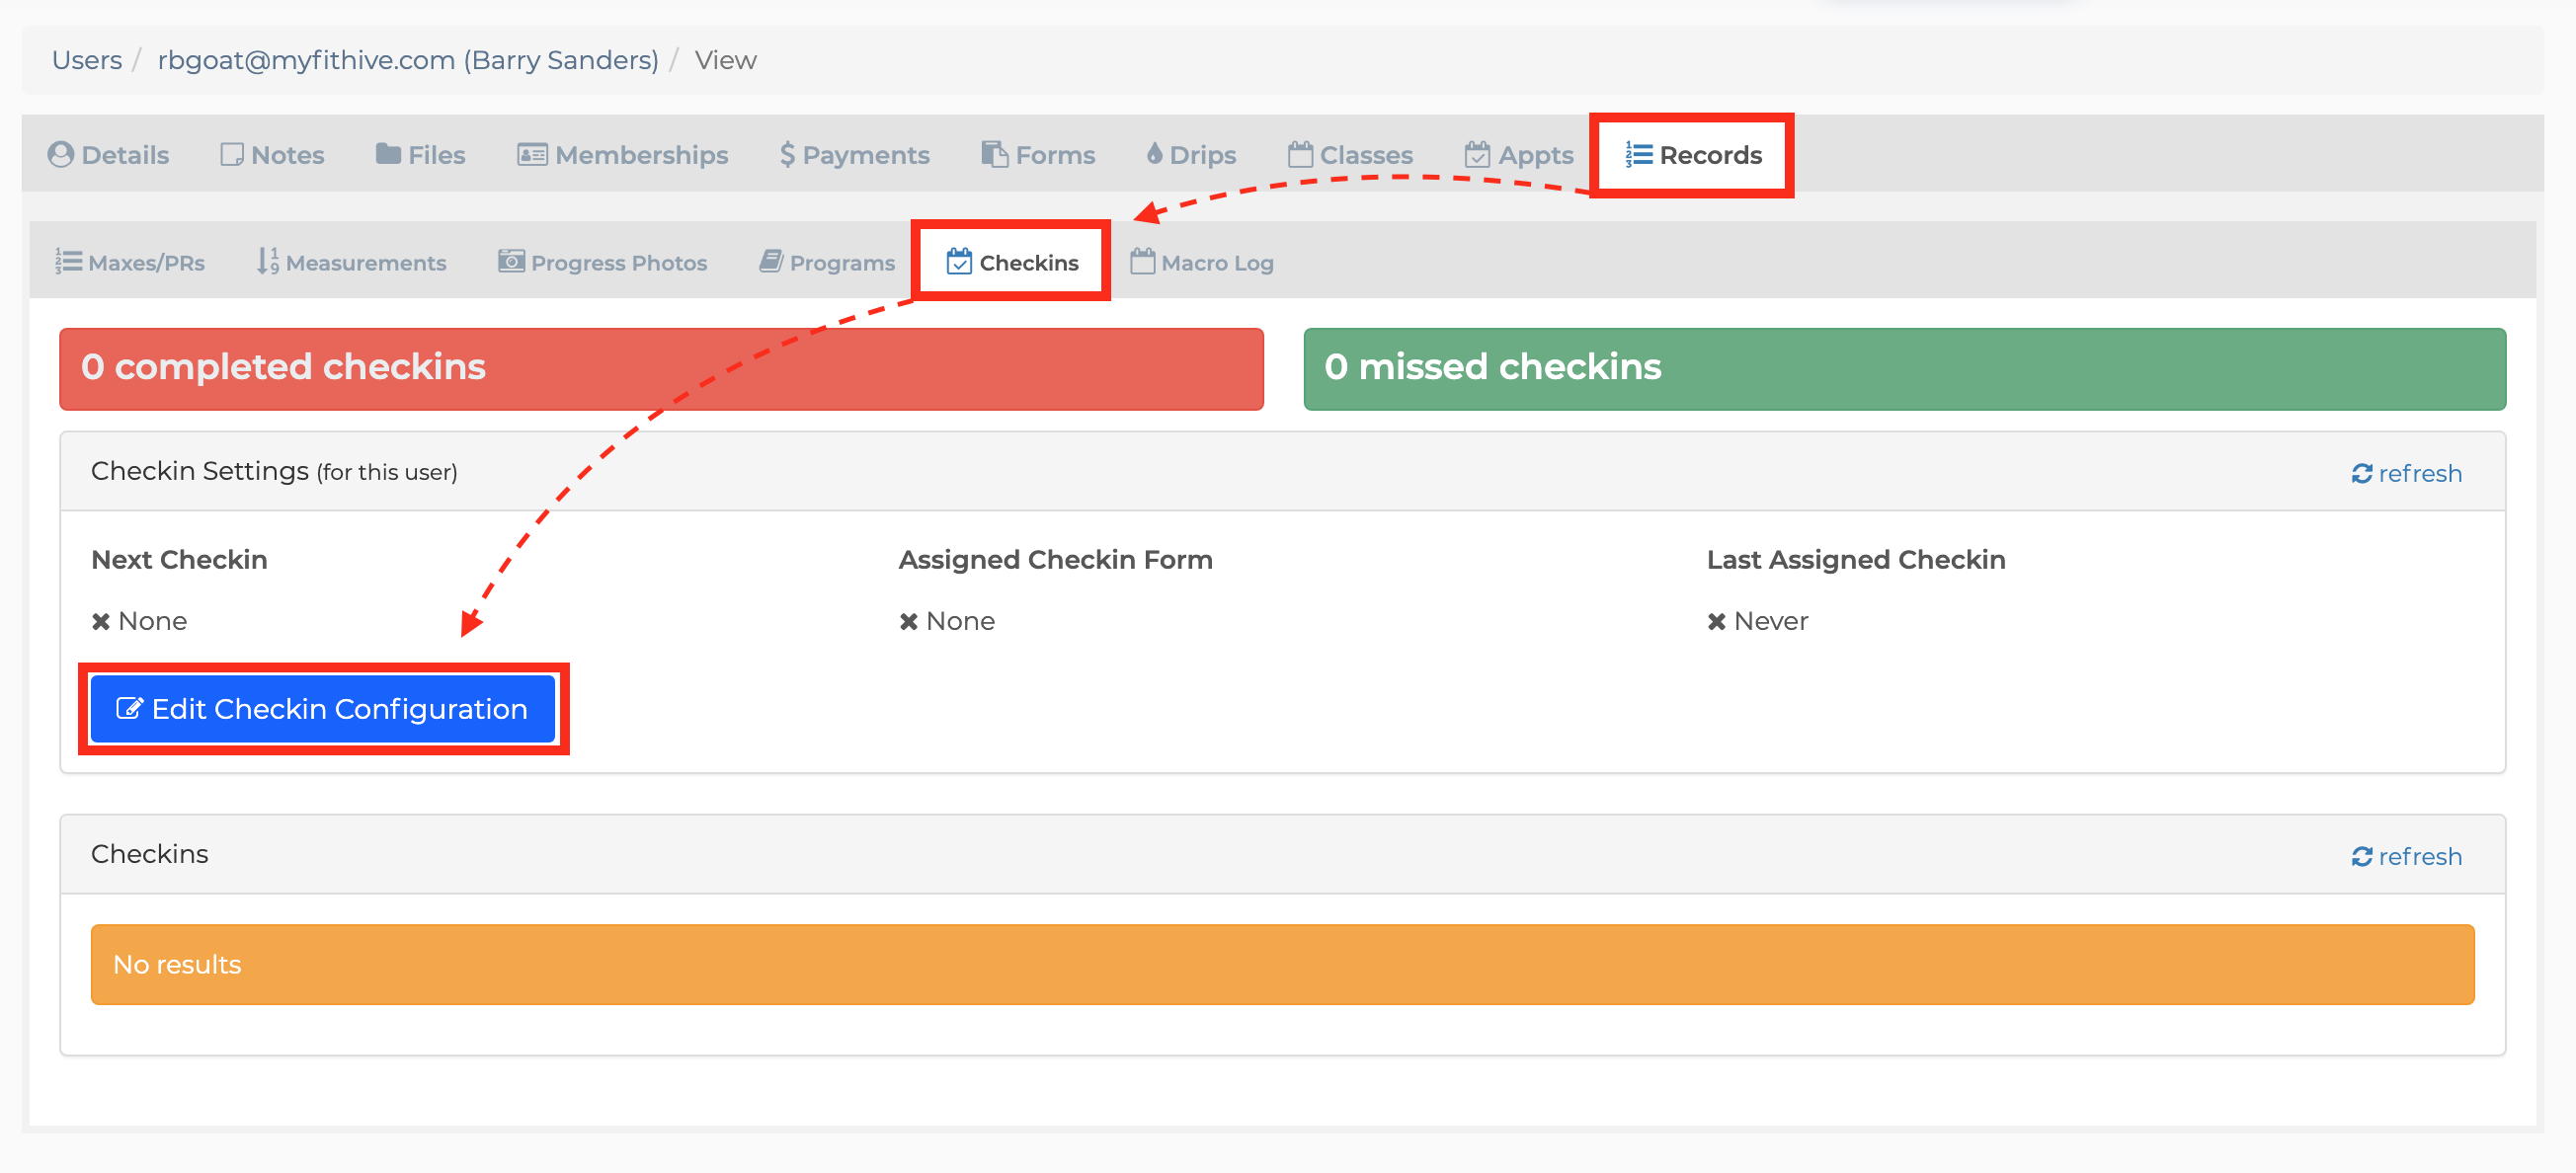Screen dimensions: 2576x1173
Task: Open the Progress Photos sub-tab
Action: (602, 262)
